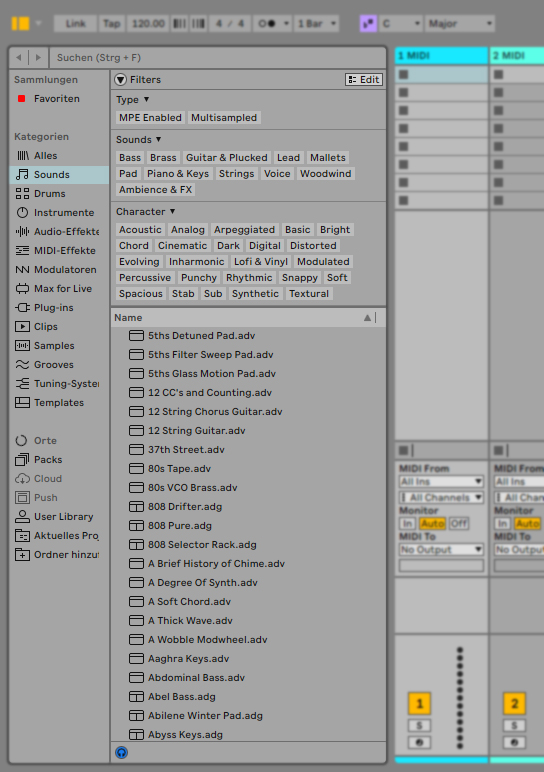Select the 1 MIDI track header
This screenshot has width=544, height=772.
(x=441, y=56)
